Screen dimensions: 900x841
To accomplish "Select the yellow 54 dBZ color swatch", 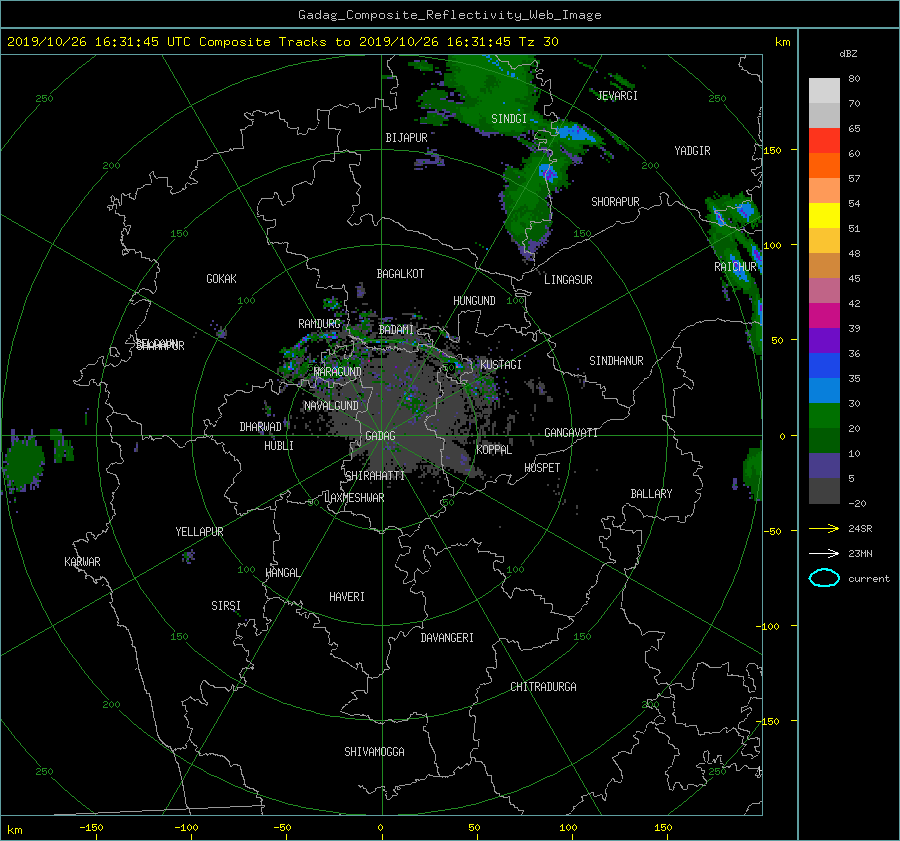I will pyautogui.click(x=824, y=215).
